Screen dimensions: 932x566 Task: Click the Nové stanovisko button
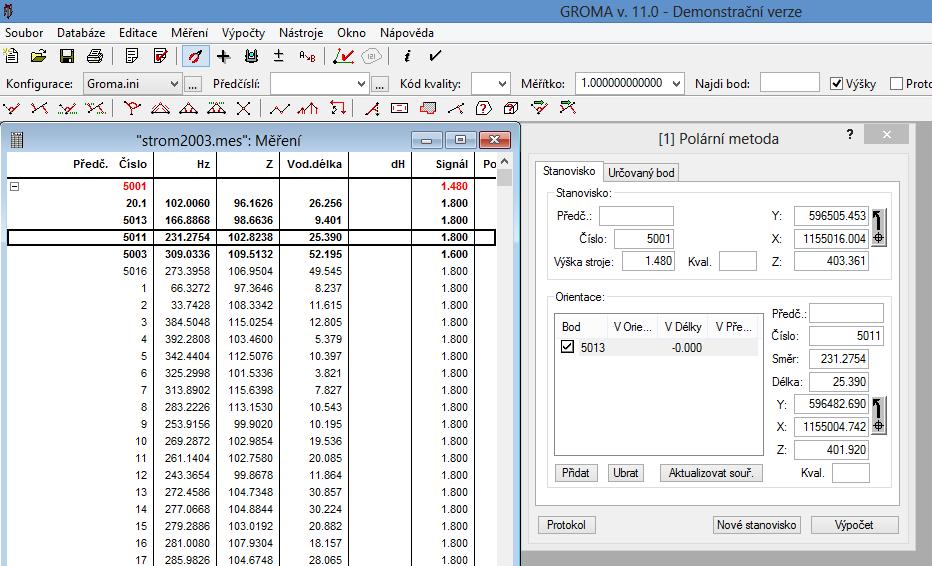(756, 524)
